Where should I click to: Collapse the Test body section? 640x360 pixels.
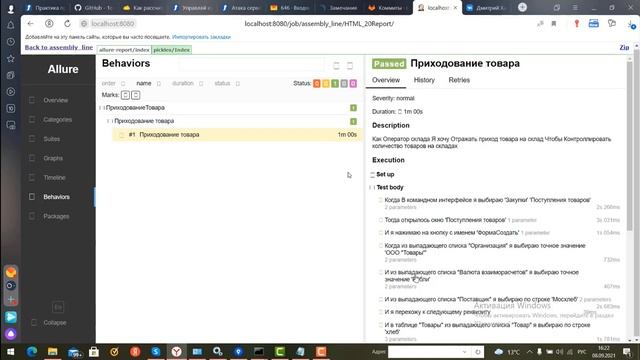click(x=387, y=187)
